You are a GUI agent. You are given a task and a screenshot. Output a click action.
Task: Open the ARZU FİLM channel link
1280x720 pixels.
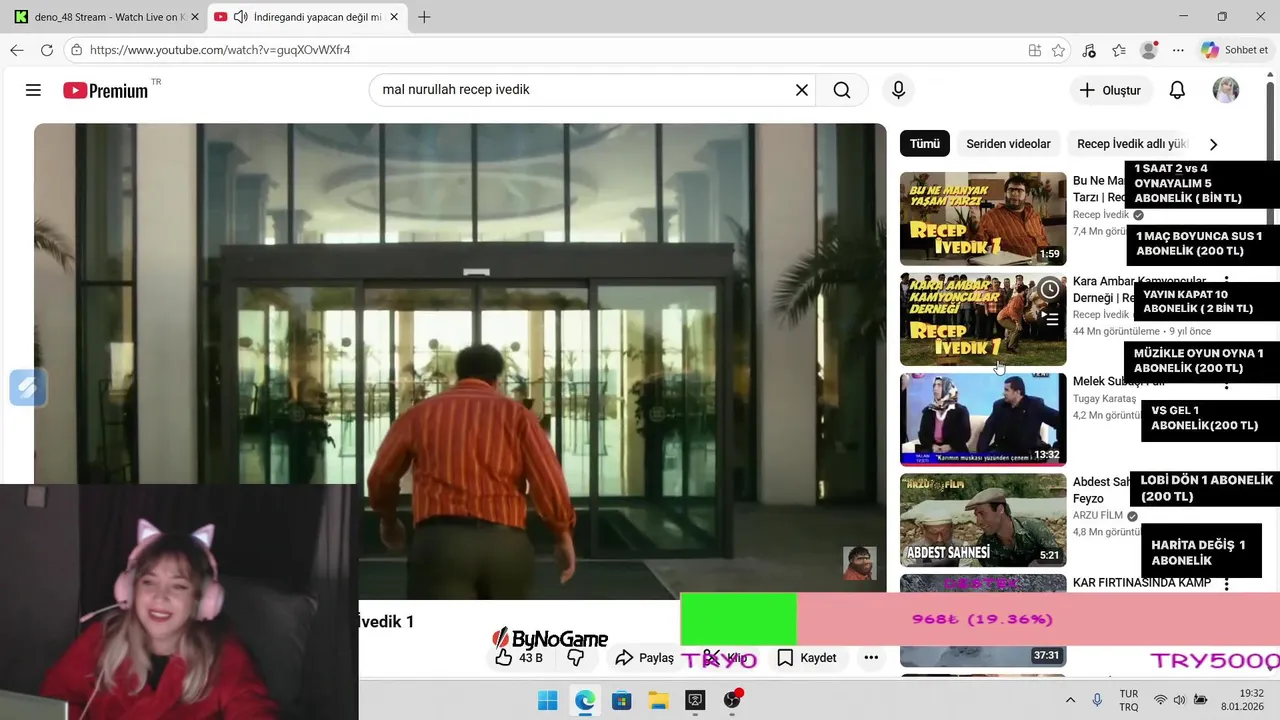click(x=1098, y=516)
